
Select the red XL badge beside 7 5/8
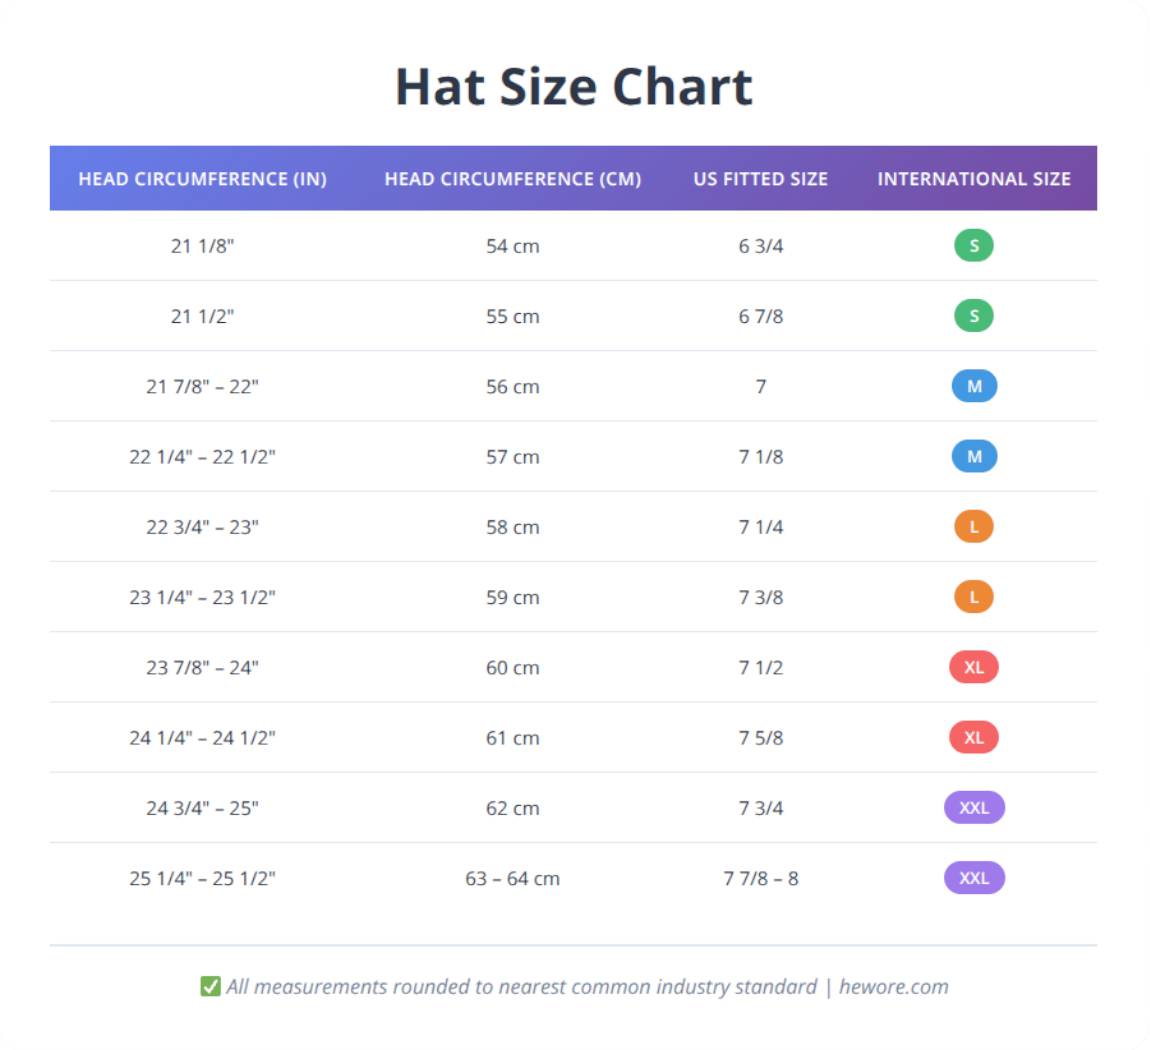coord(973,737)
